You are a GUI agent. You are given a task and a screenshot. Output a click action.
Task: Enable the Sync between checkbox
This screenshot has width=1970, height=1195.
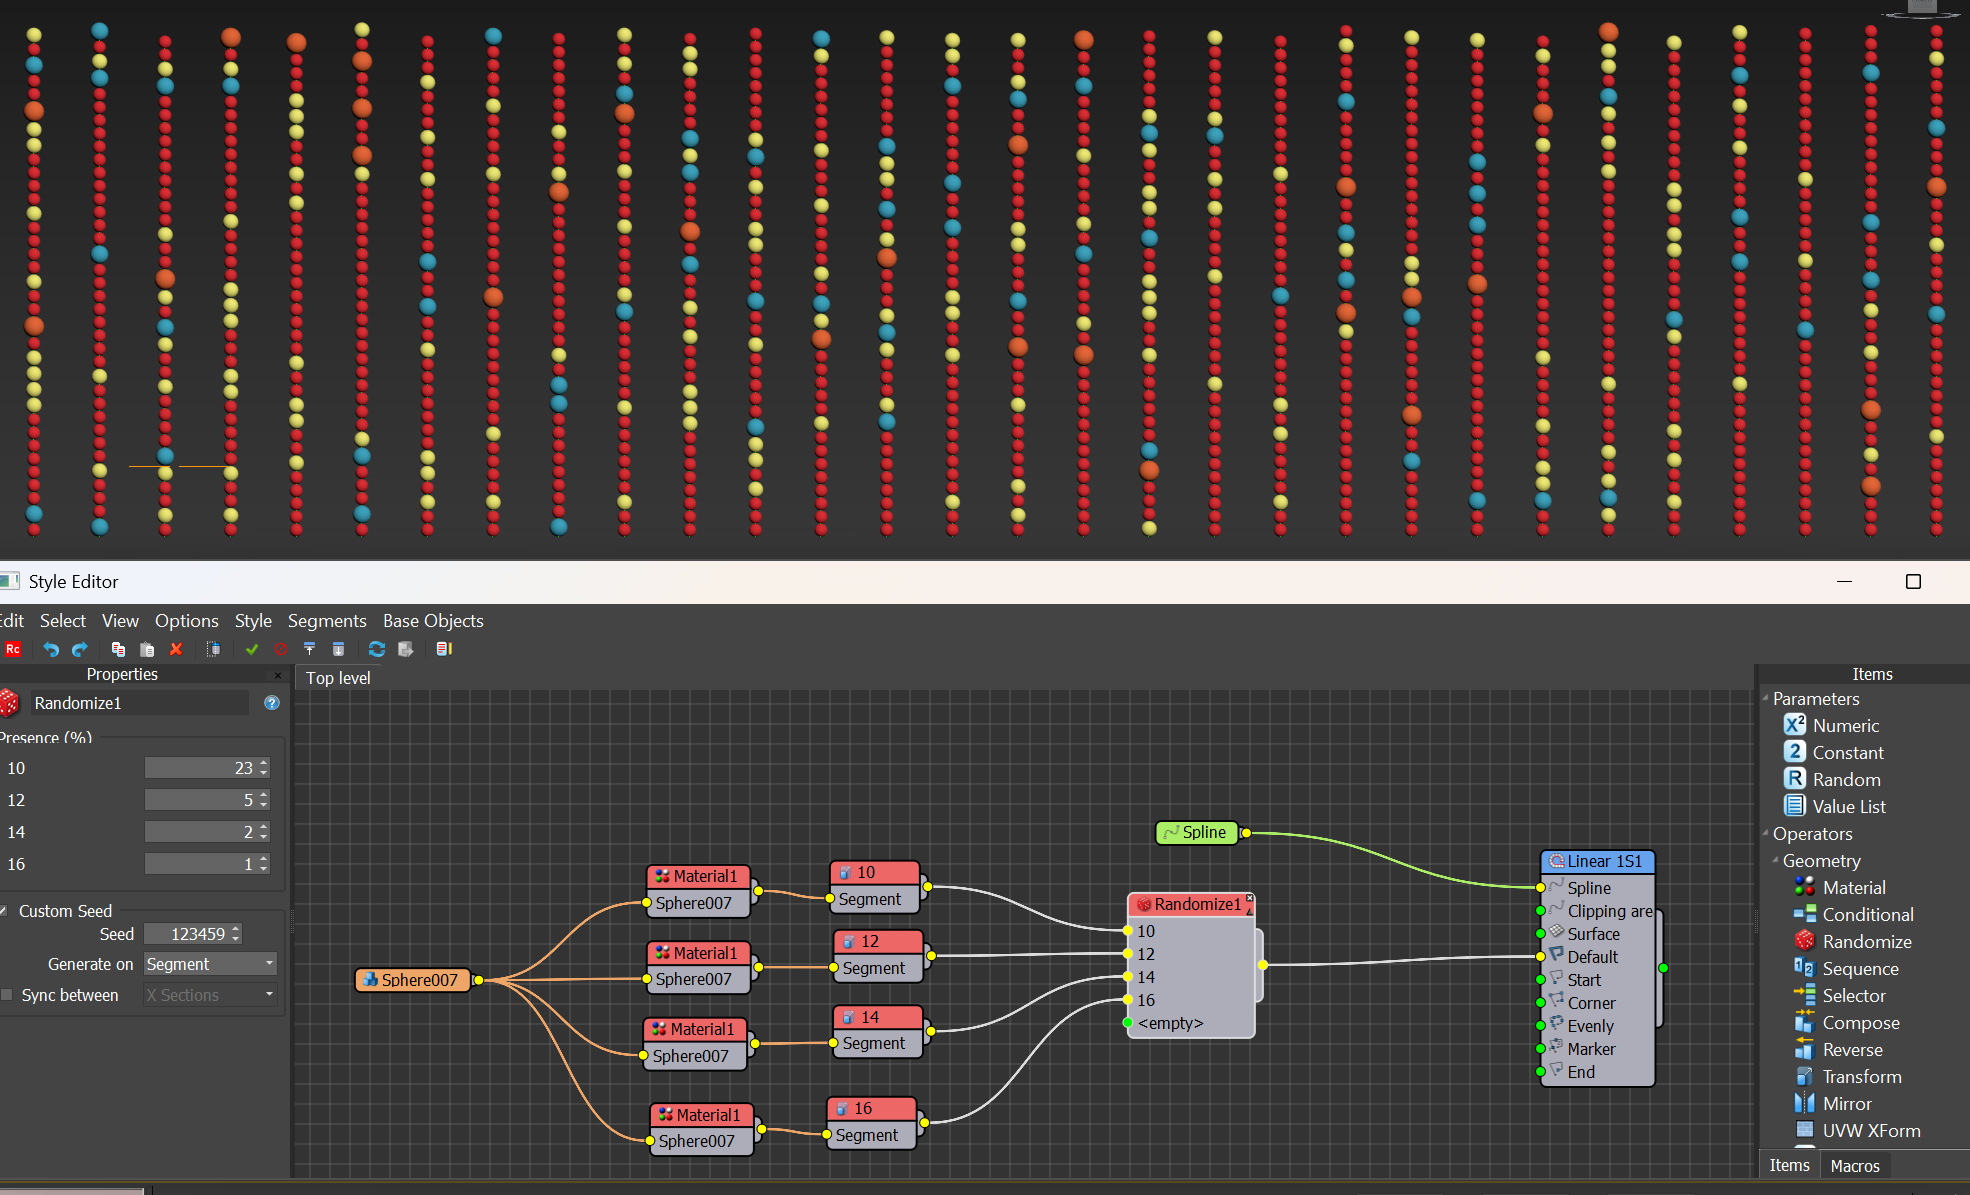[x=7, y=995]
